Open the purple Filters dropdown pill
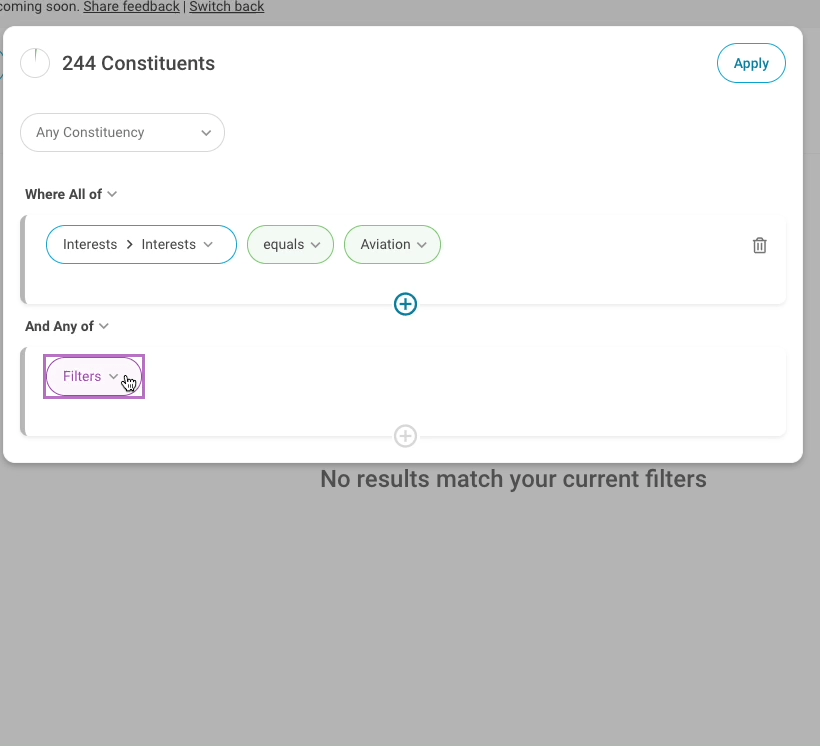 click(93, 377)
